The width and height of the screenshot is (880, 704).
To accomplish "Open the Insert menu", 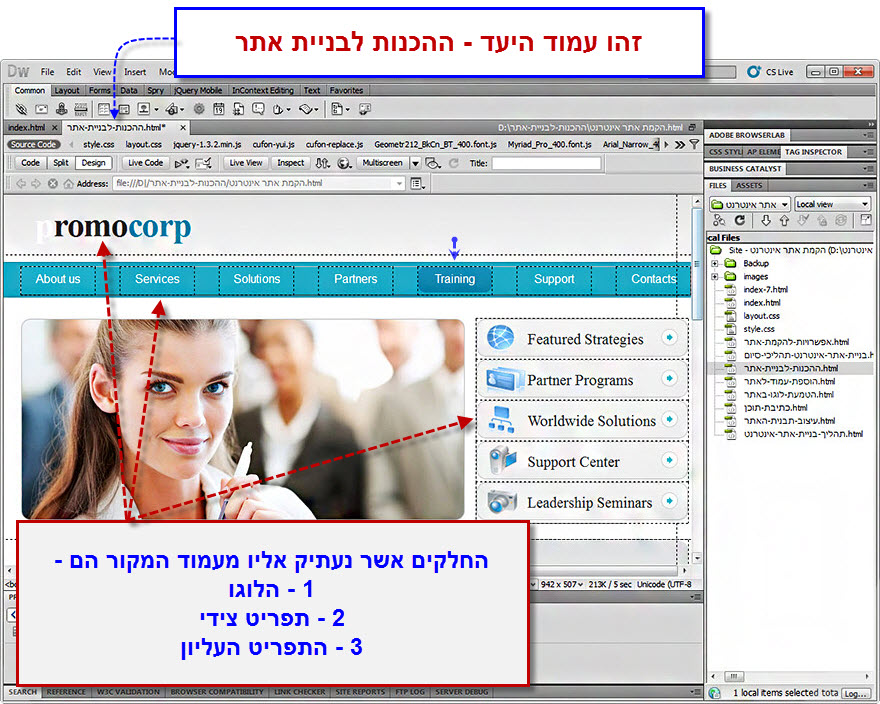I will point(135,72).
